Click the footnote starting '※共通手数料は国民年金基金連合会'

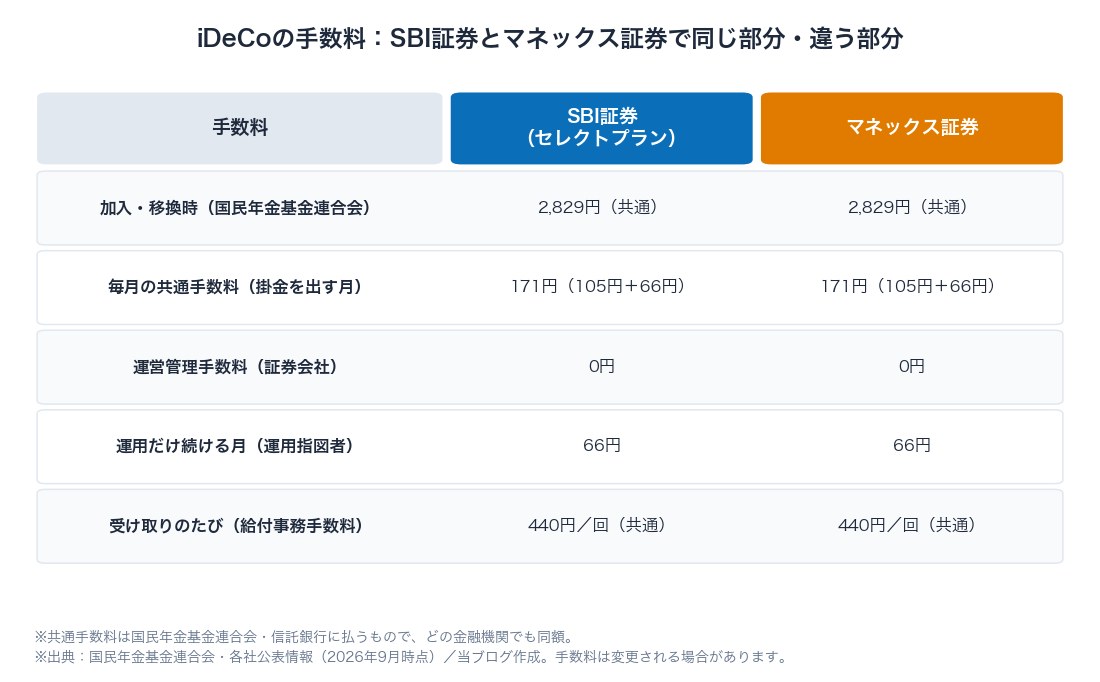[307, 637]
